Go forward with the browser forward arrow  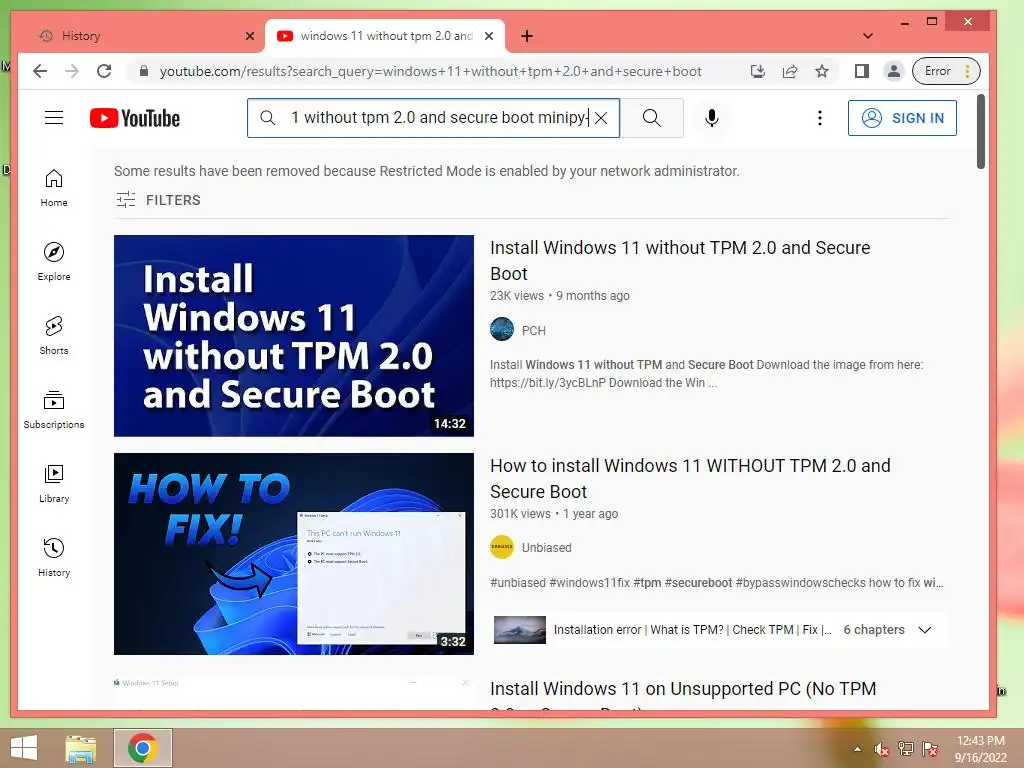[x=72, y=71]
